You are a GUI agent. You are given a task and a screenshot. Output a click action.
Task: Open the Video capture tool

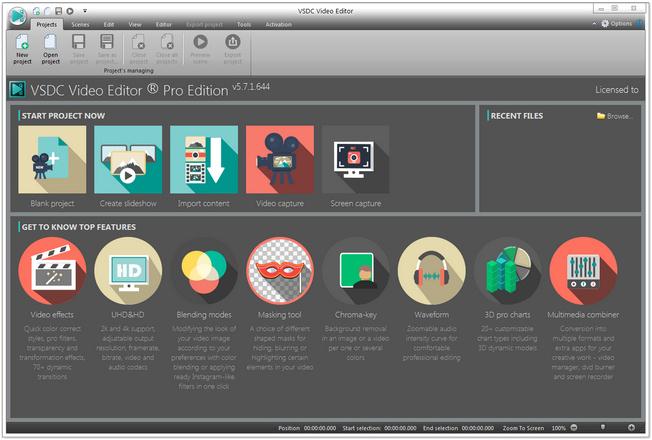pyautogui.click(x=280, y=160)
